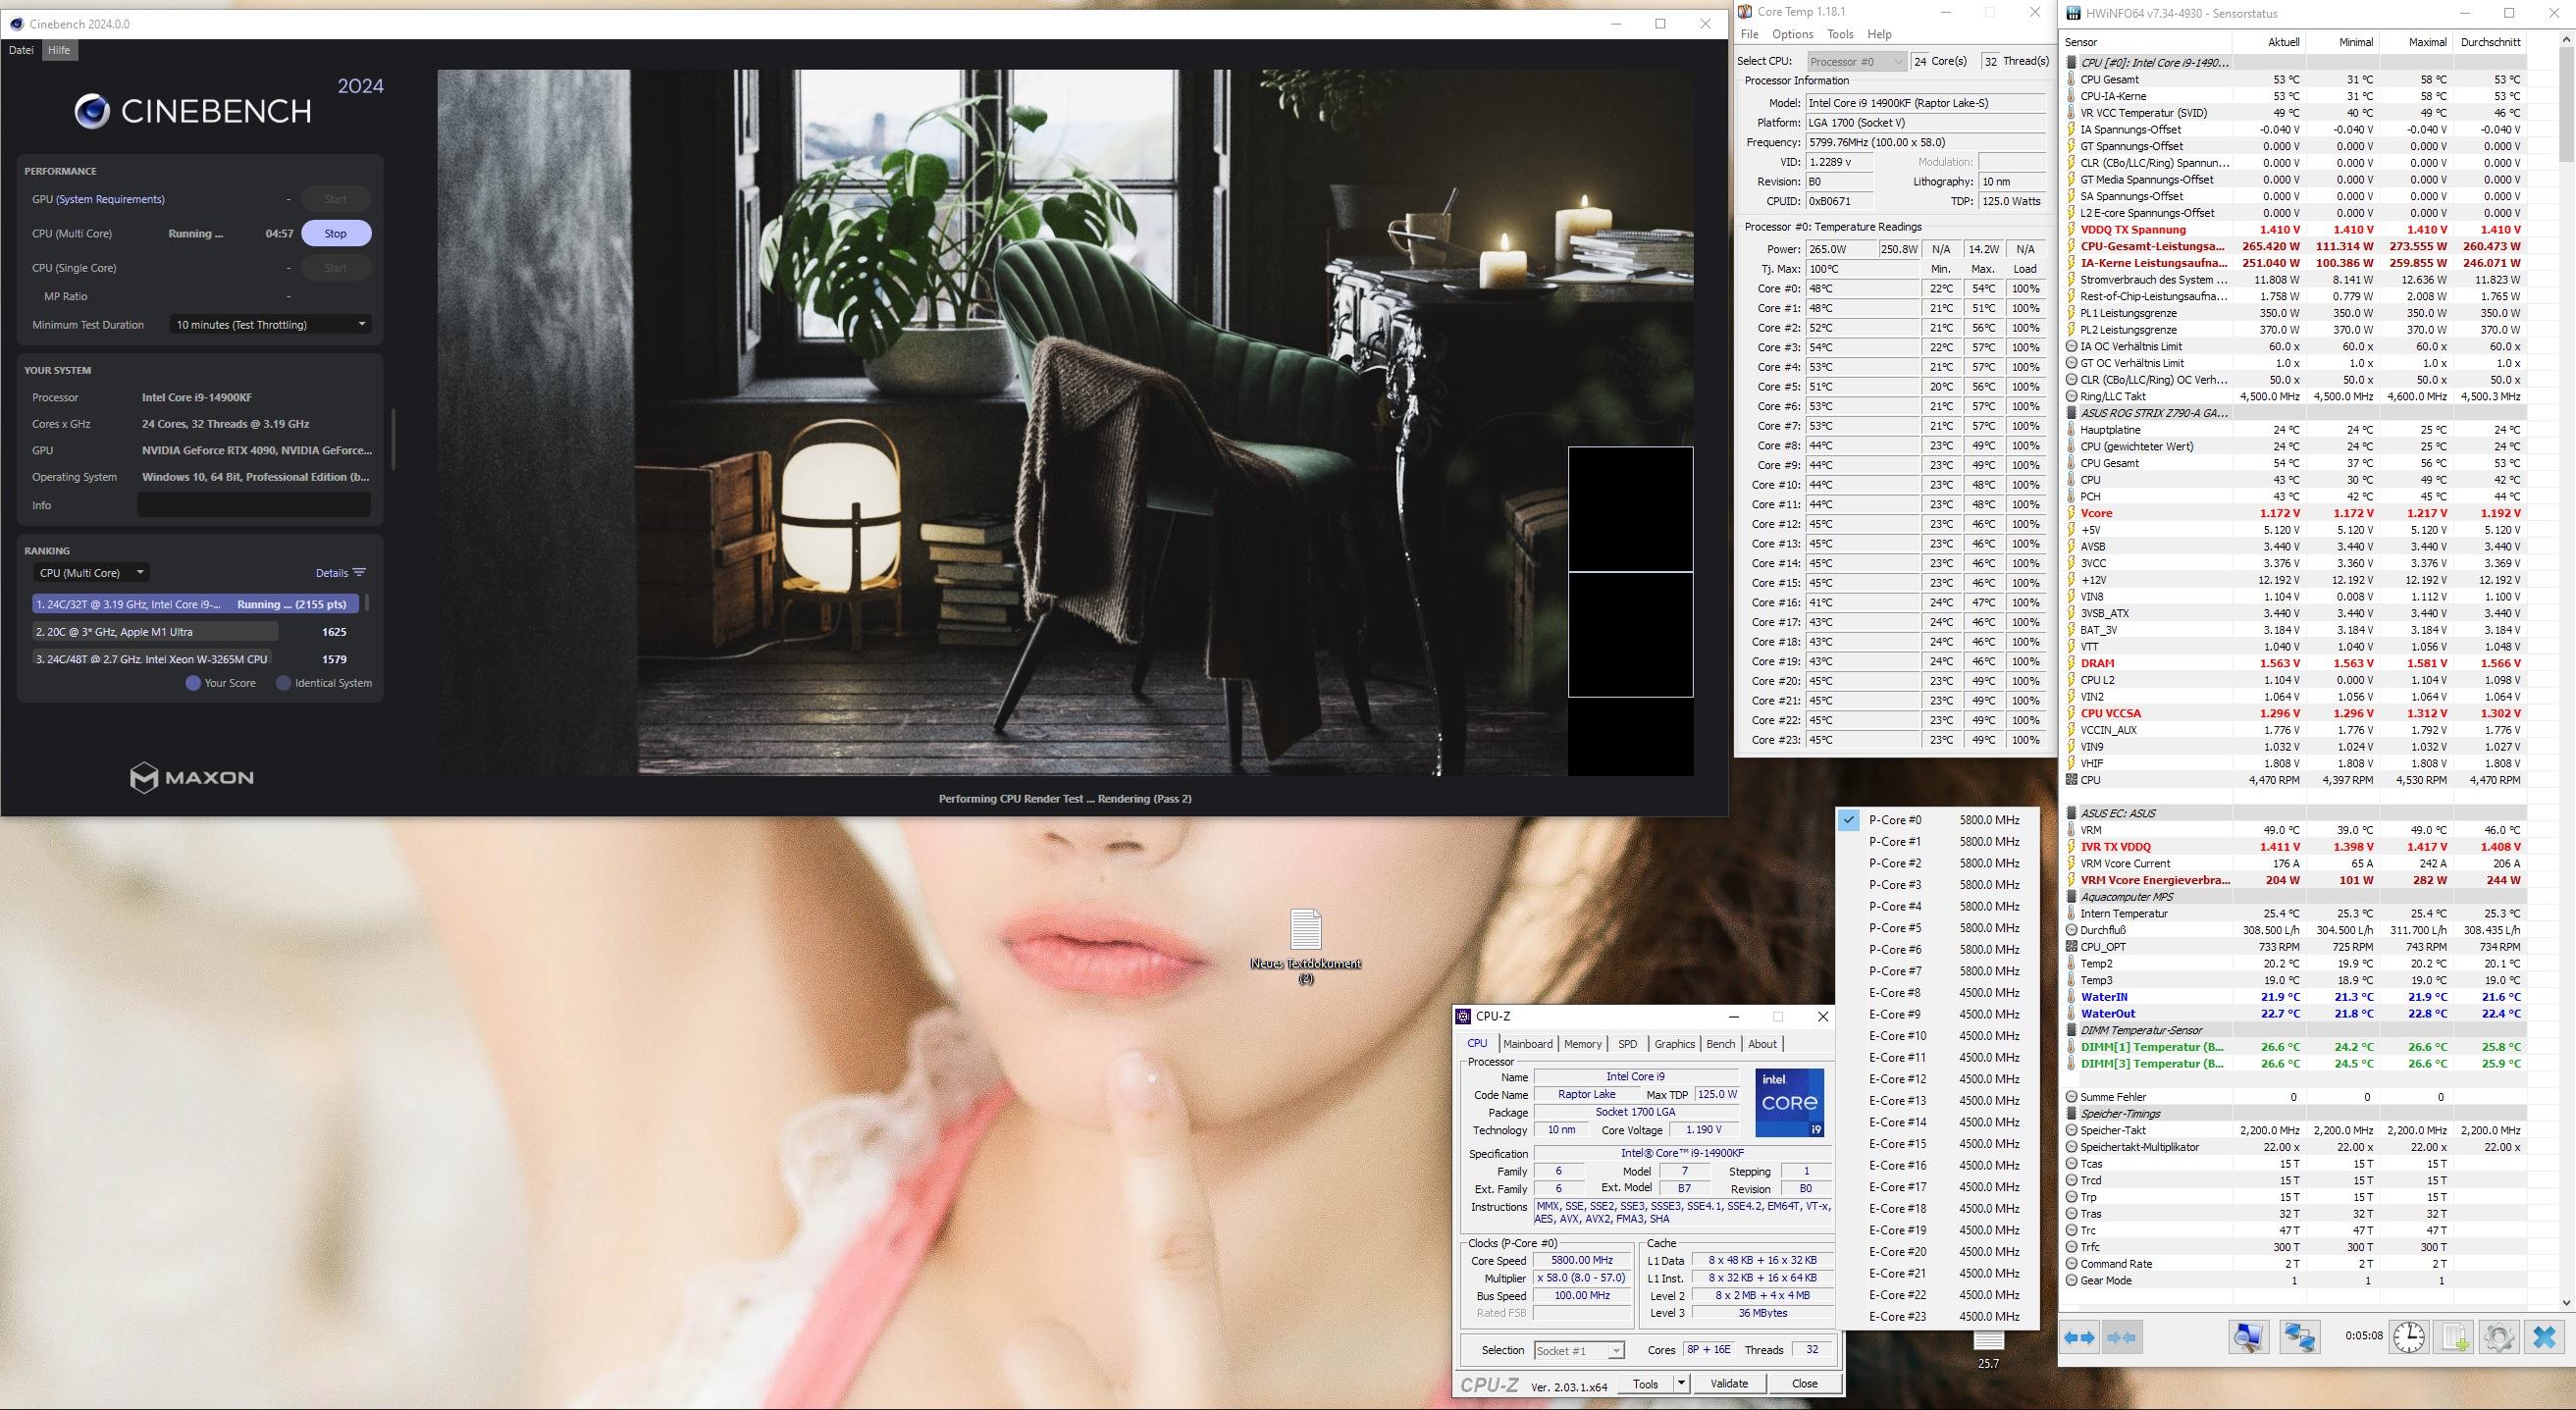2576x1410 pixels.
Task: Click the CPU-Z Validate button
Action: pyautogui.click(x=1728, y=1384)
